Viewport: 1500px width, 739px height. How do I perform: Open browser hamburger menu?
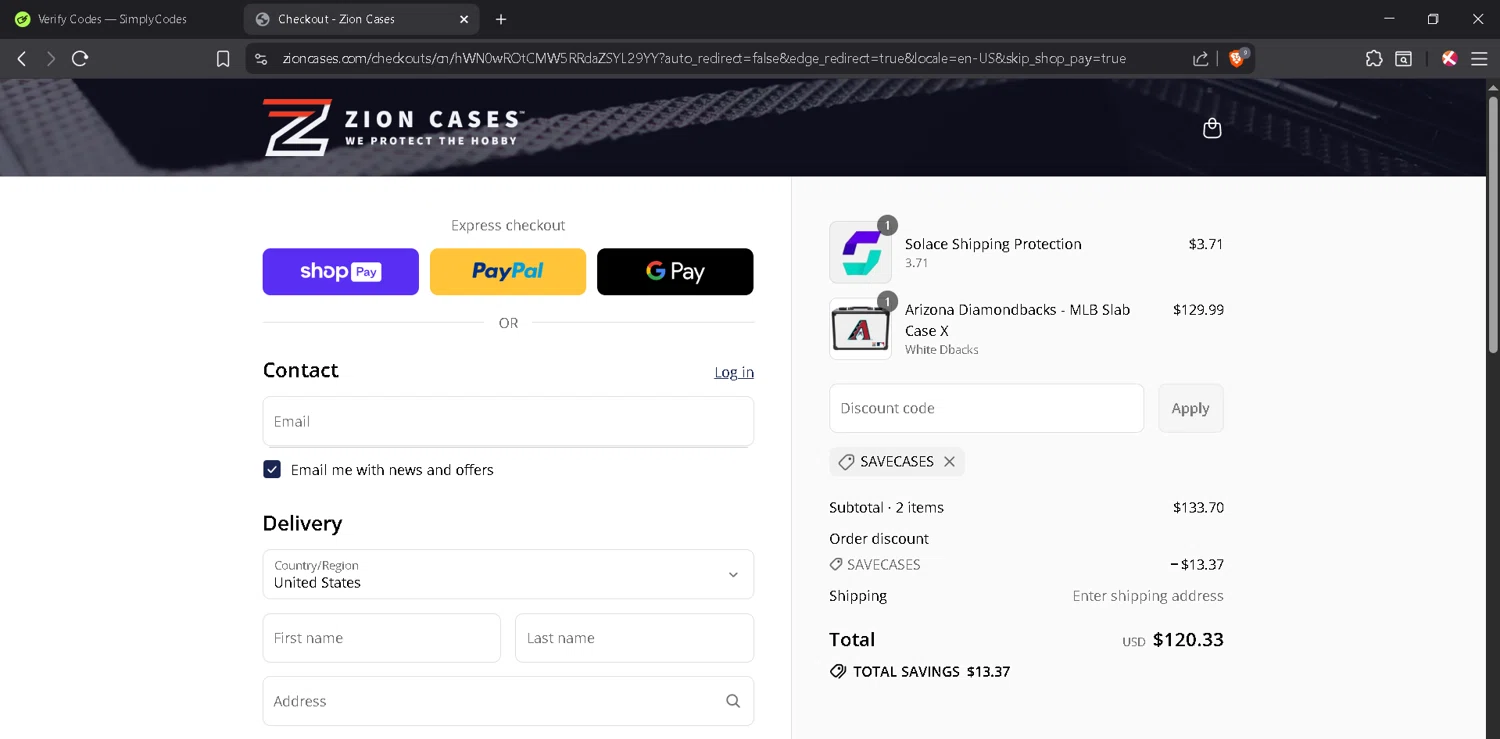pyautogui.click(x=1479, y=59)
